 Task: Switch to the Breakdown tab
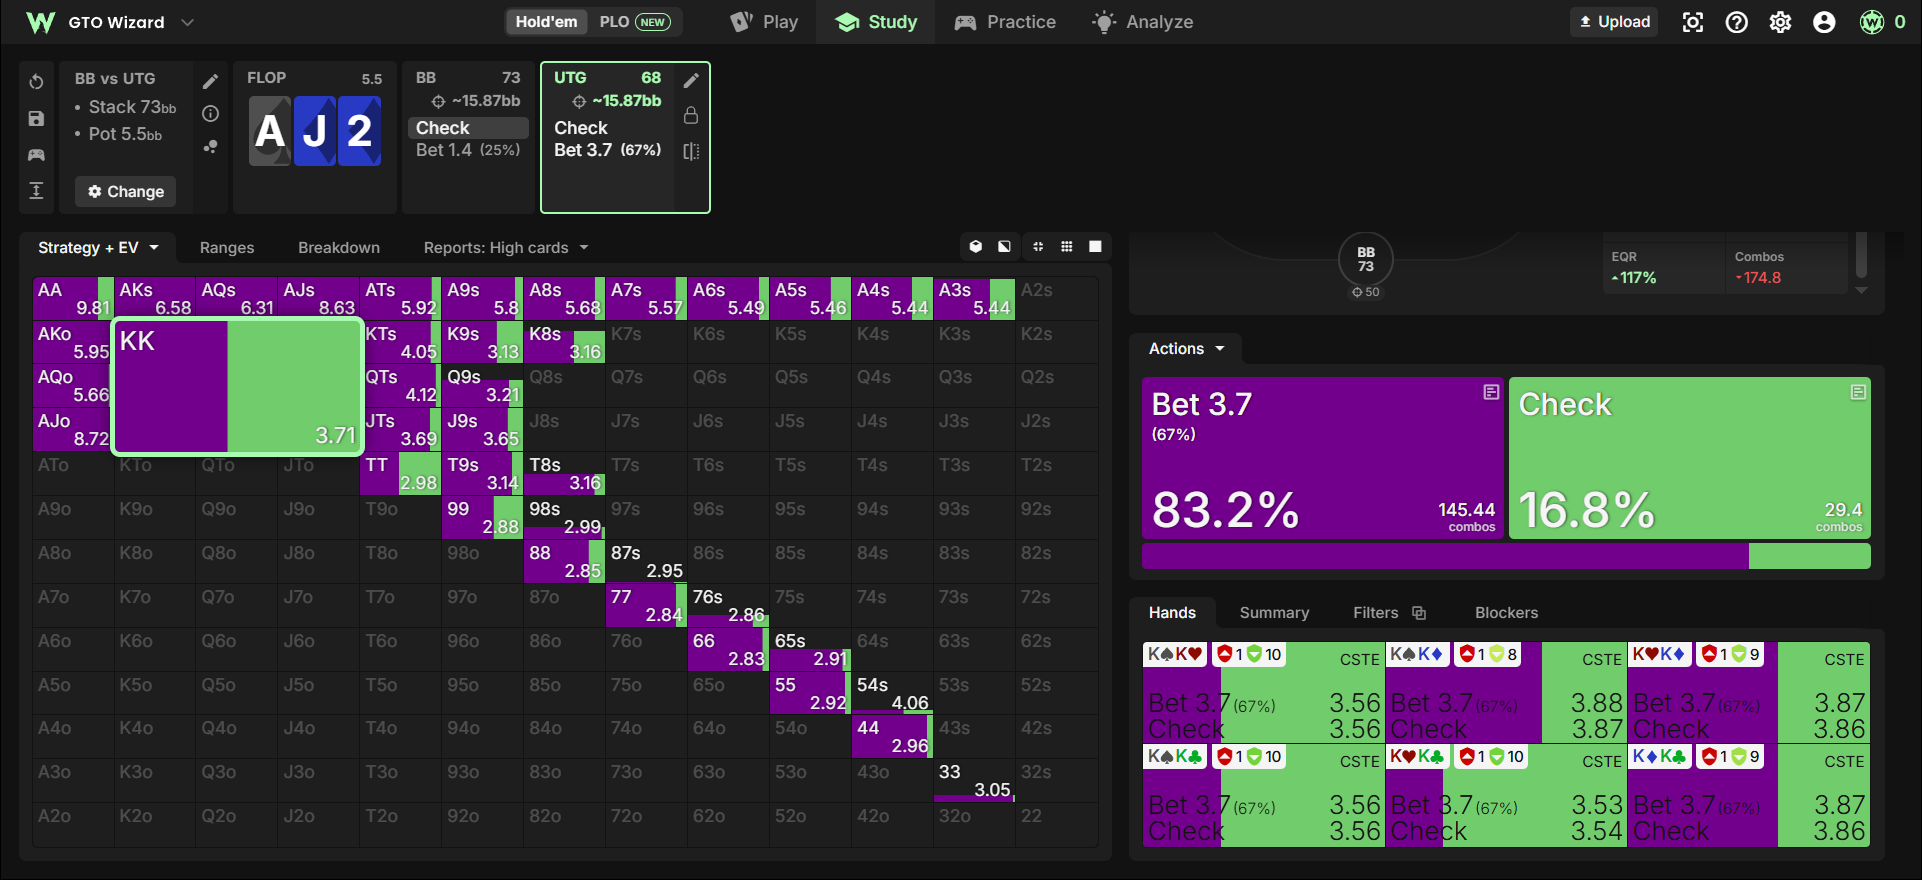(x=339, y=248)
